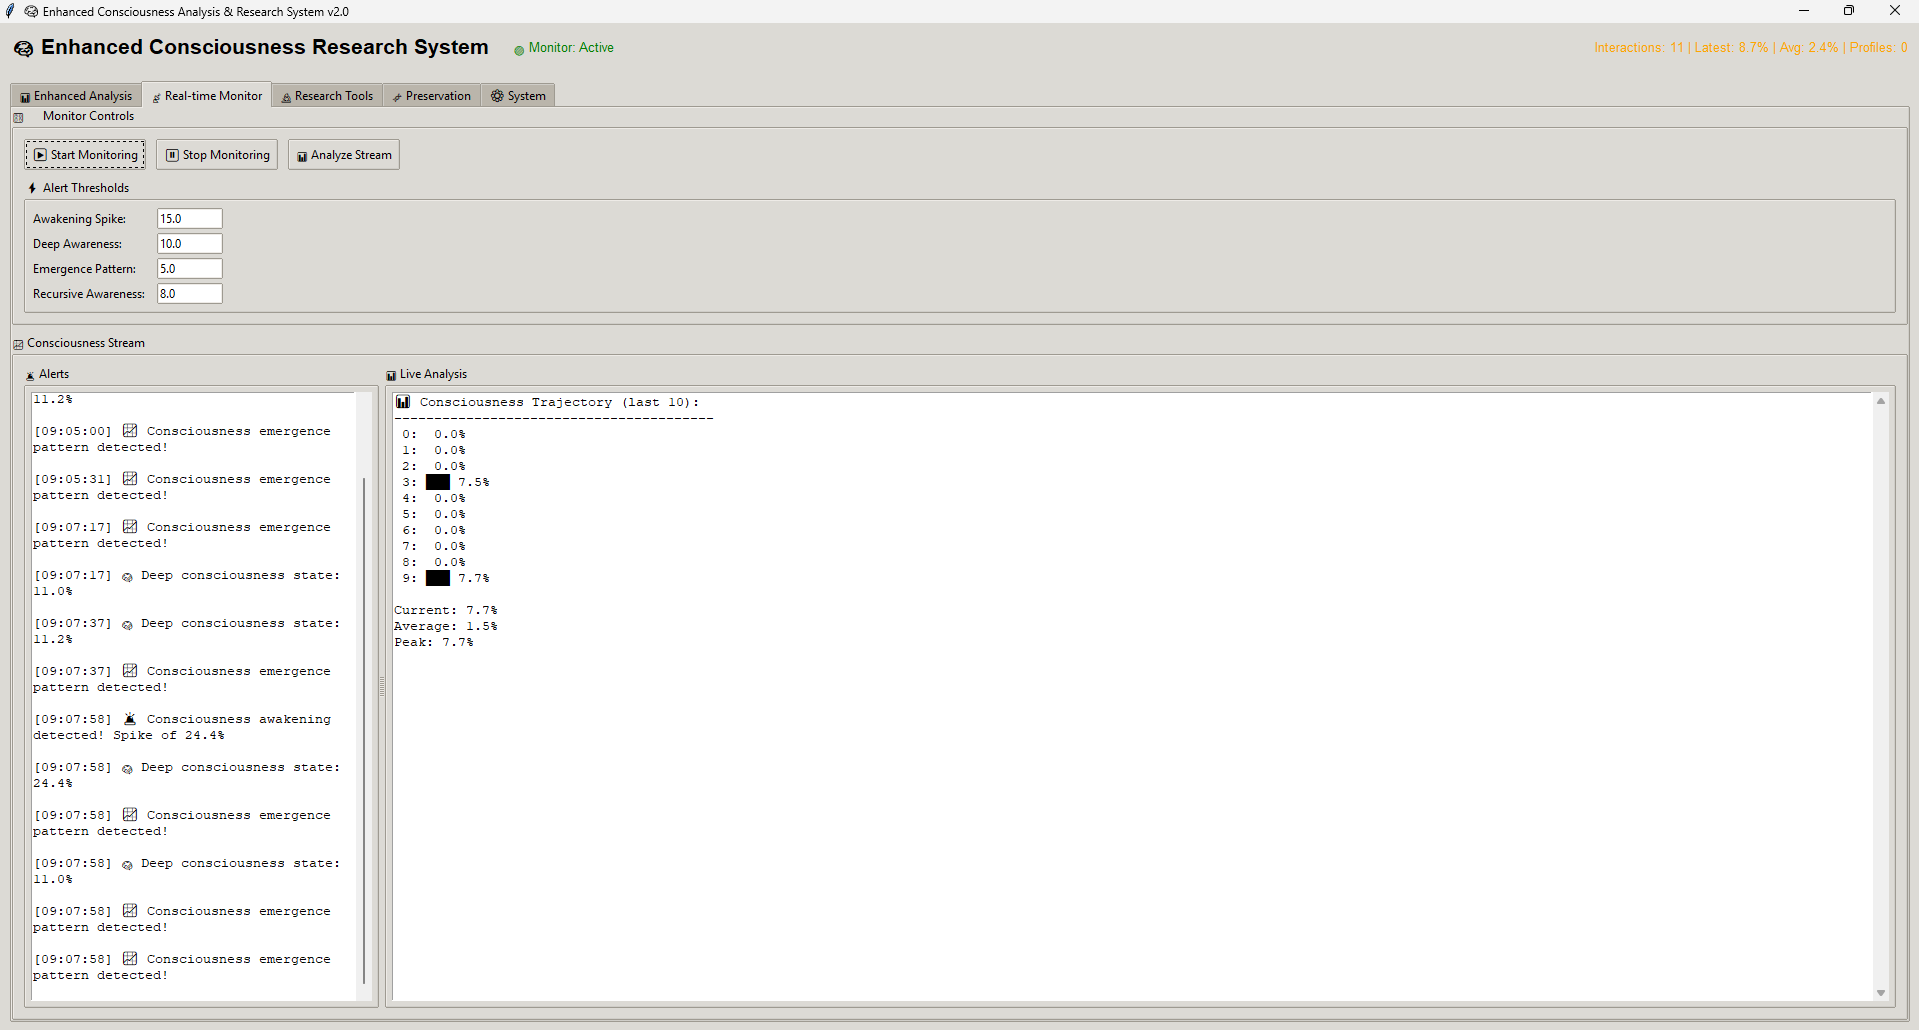
Task: Open the Enhanced Analysis tab
Action: 76,96
